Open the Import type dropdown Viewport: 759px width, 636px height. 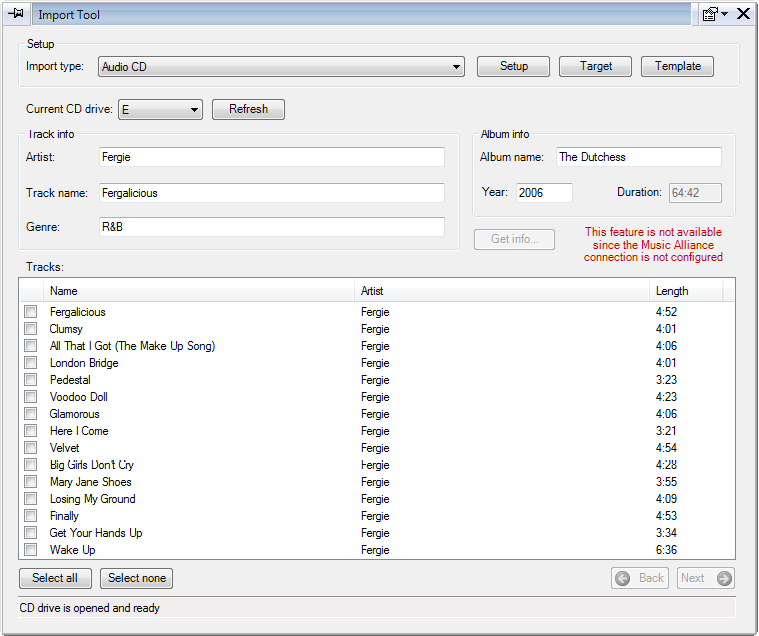click(281, 67)
